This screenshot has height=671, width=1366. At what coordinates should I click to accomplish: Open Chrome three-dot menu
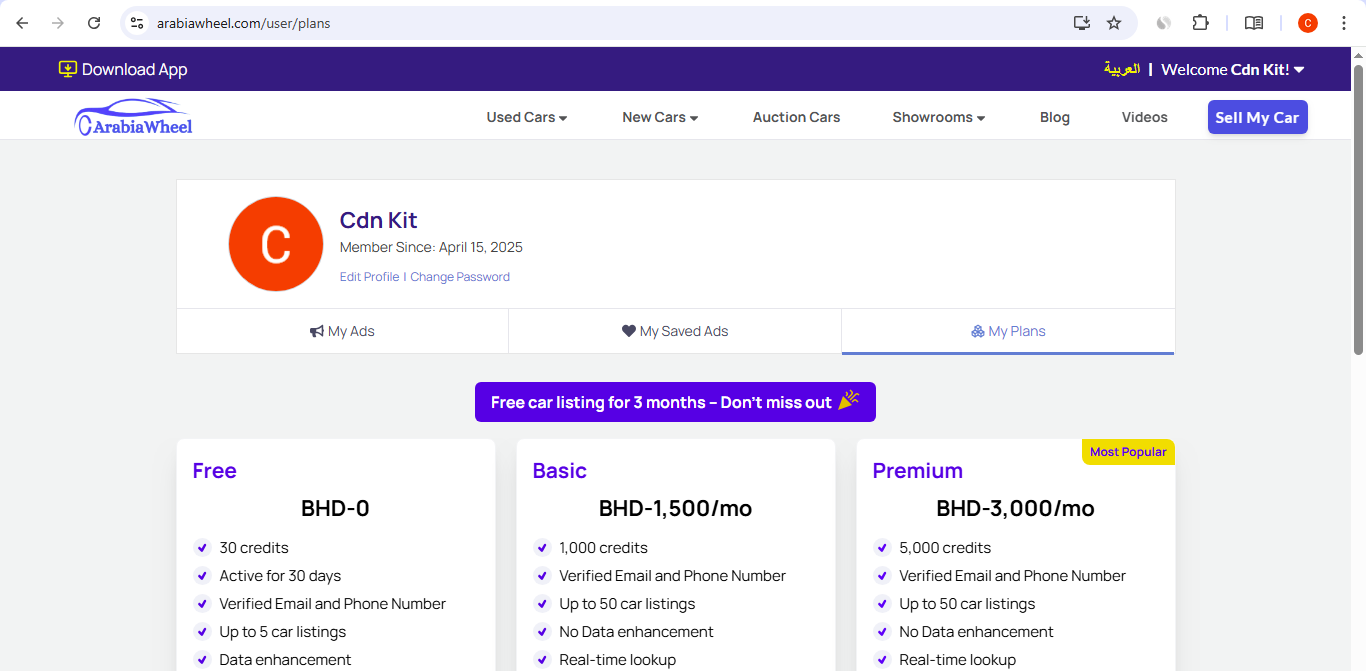click(x=1343, y=23)
